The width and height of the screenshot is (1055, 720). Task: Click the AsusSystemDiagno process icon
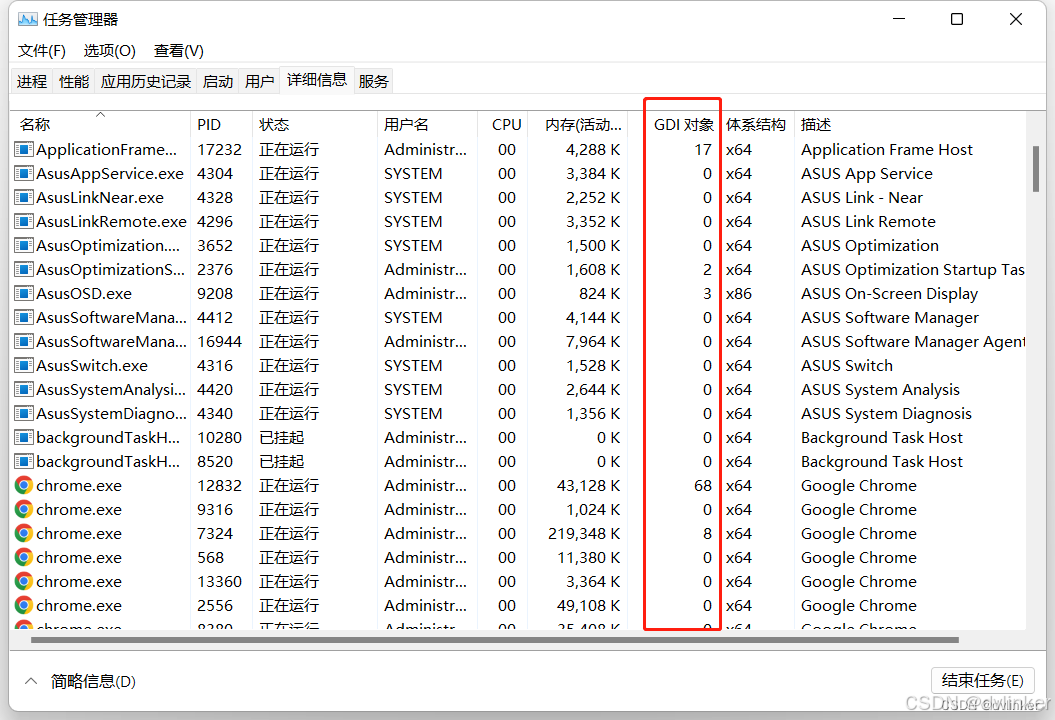[24, 413]
